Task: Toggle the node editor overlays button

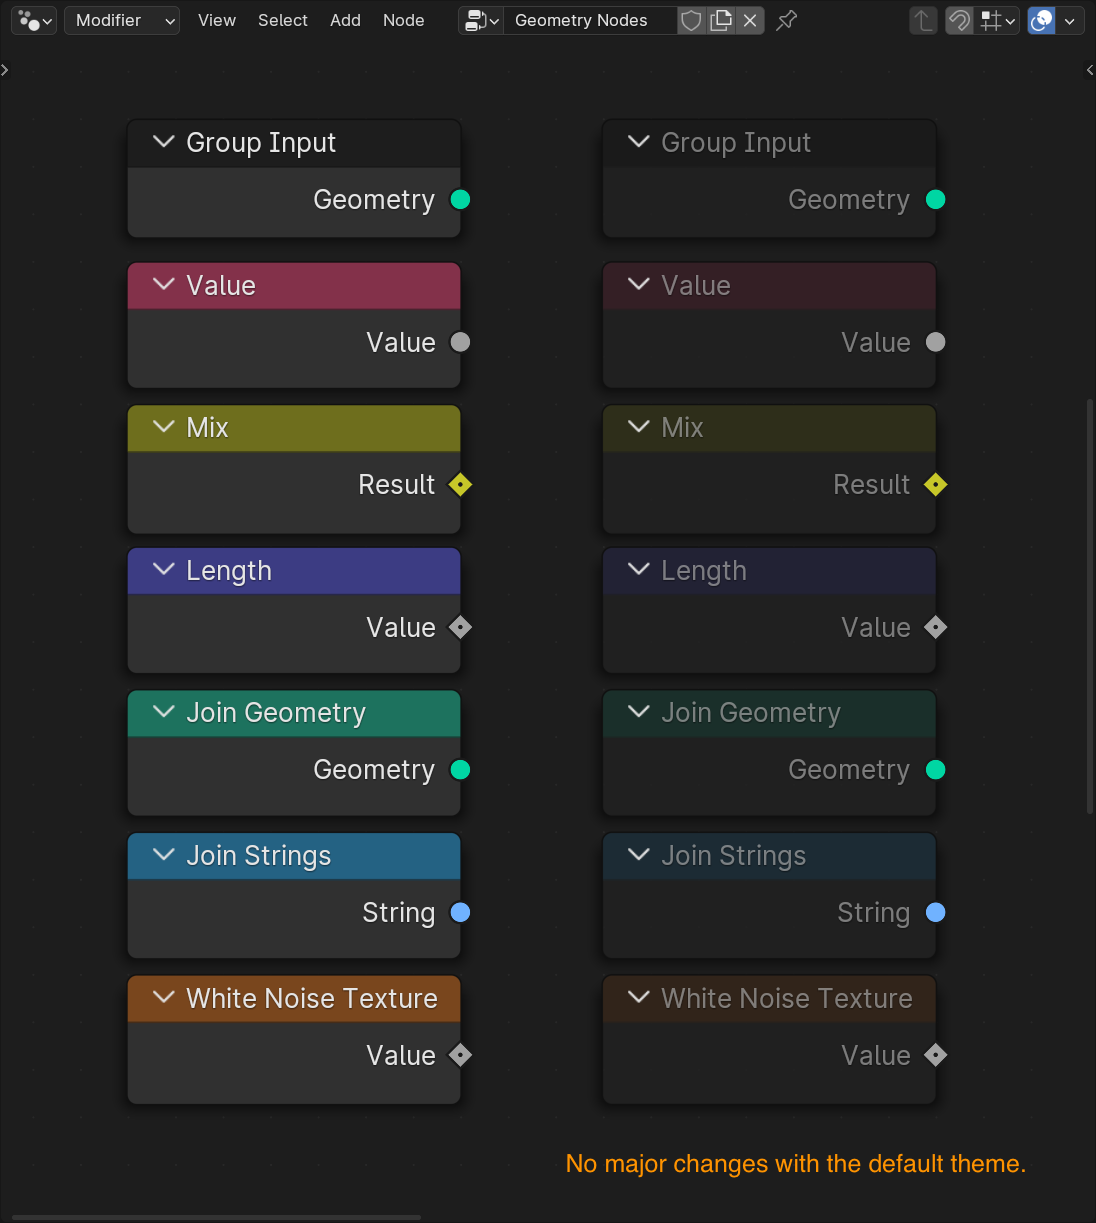Action: (1041, 20)
